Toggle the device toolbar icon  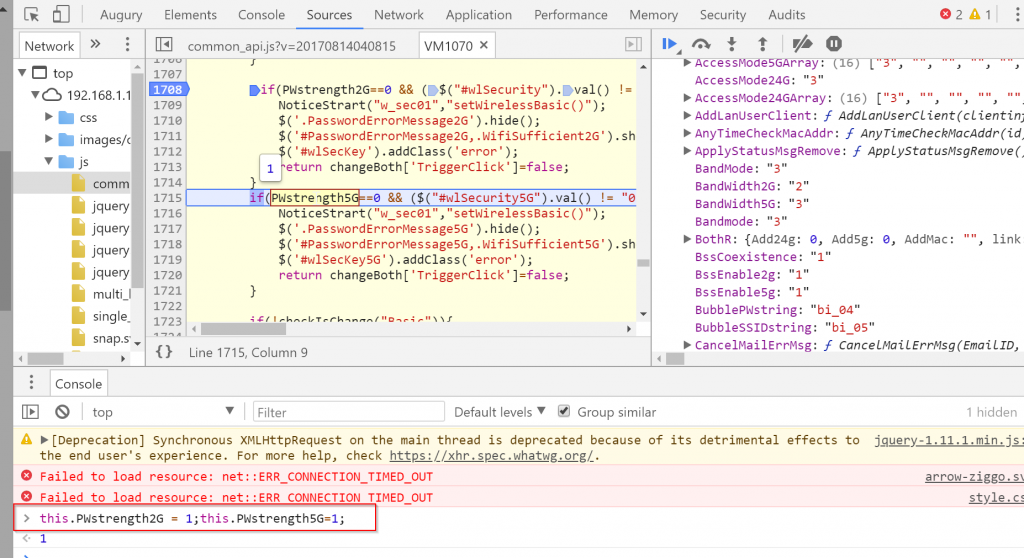point(61,14)
